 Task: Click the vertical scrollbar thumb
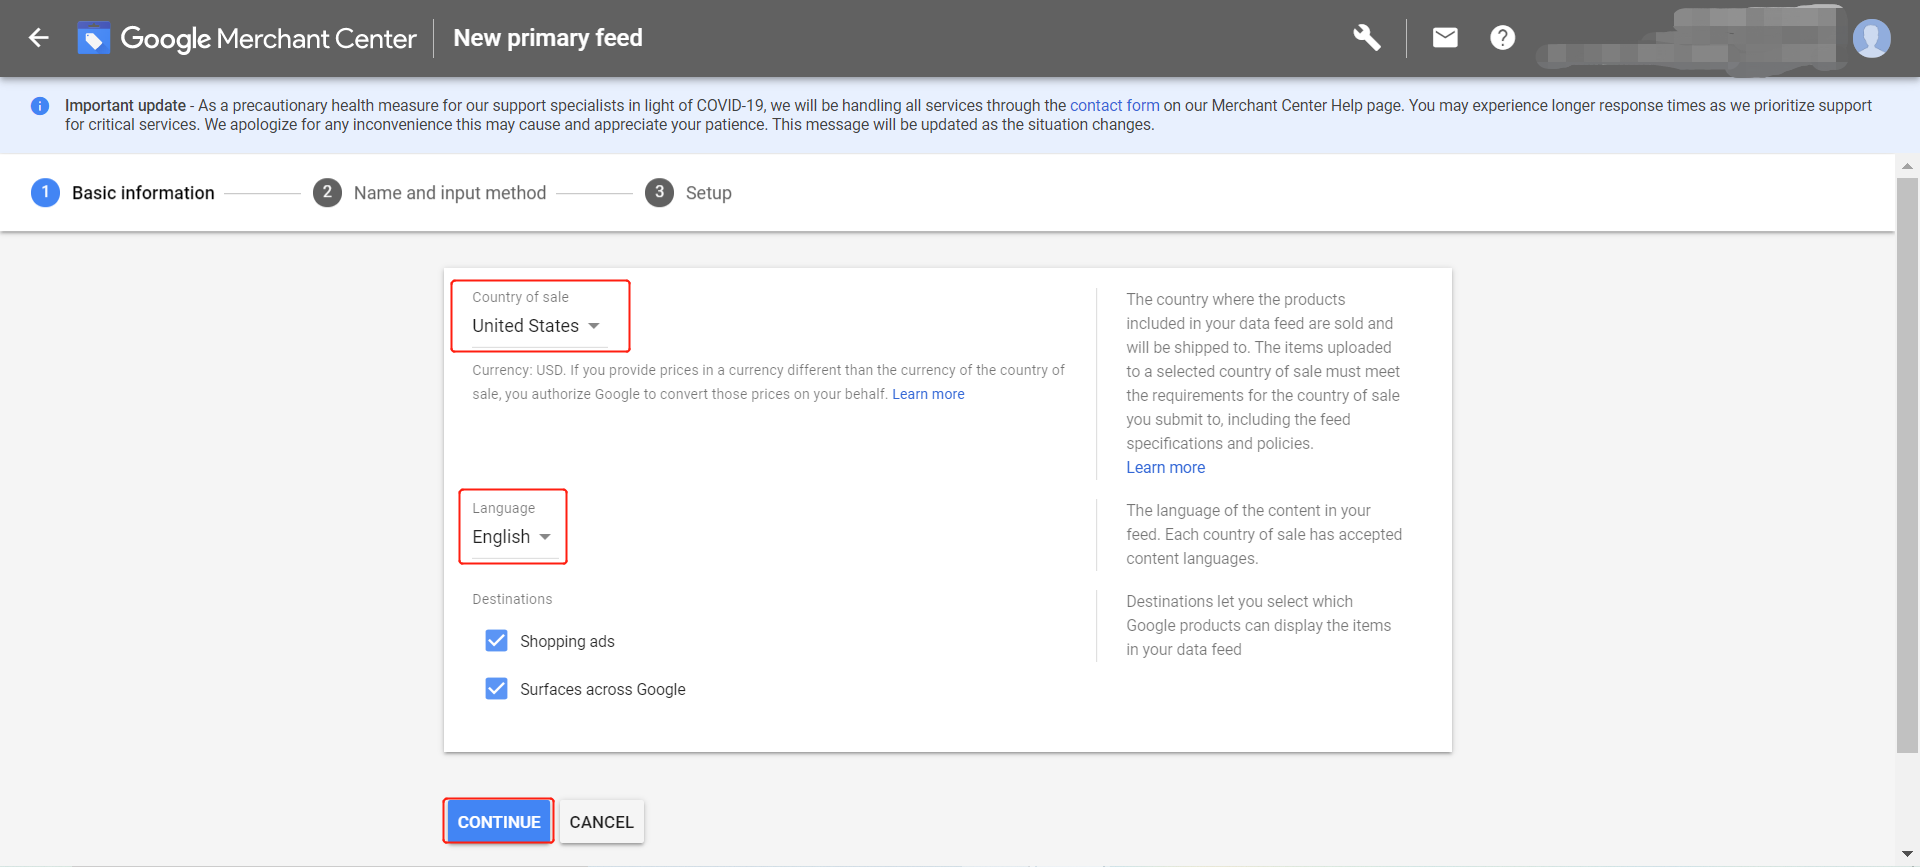[1907, 465]
